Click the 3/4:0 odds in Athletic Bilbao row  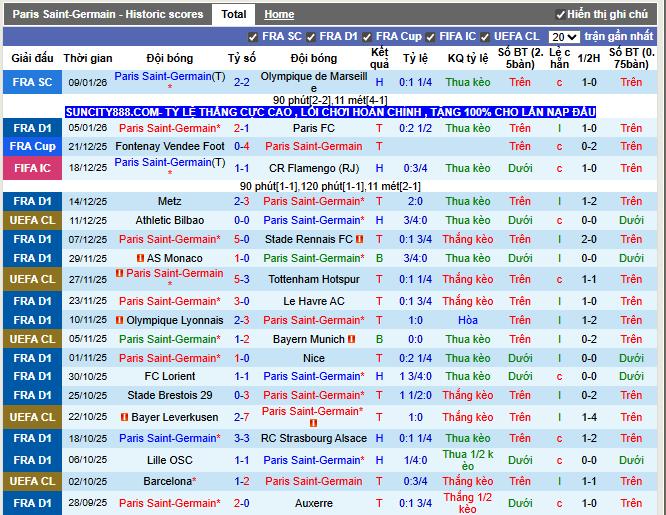[415, 220]
